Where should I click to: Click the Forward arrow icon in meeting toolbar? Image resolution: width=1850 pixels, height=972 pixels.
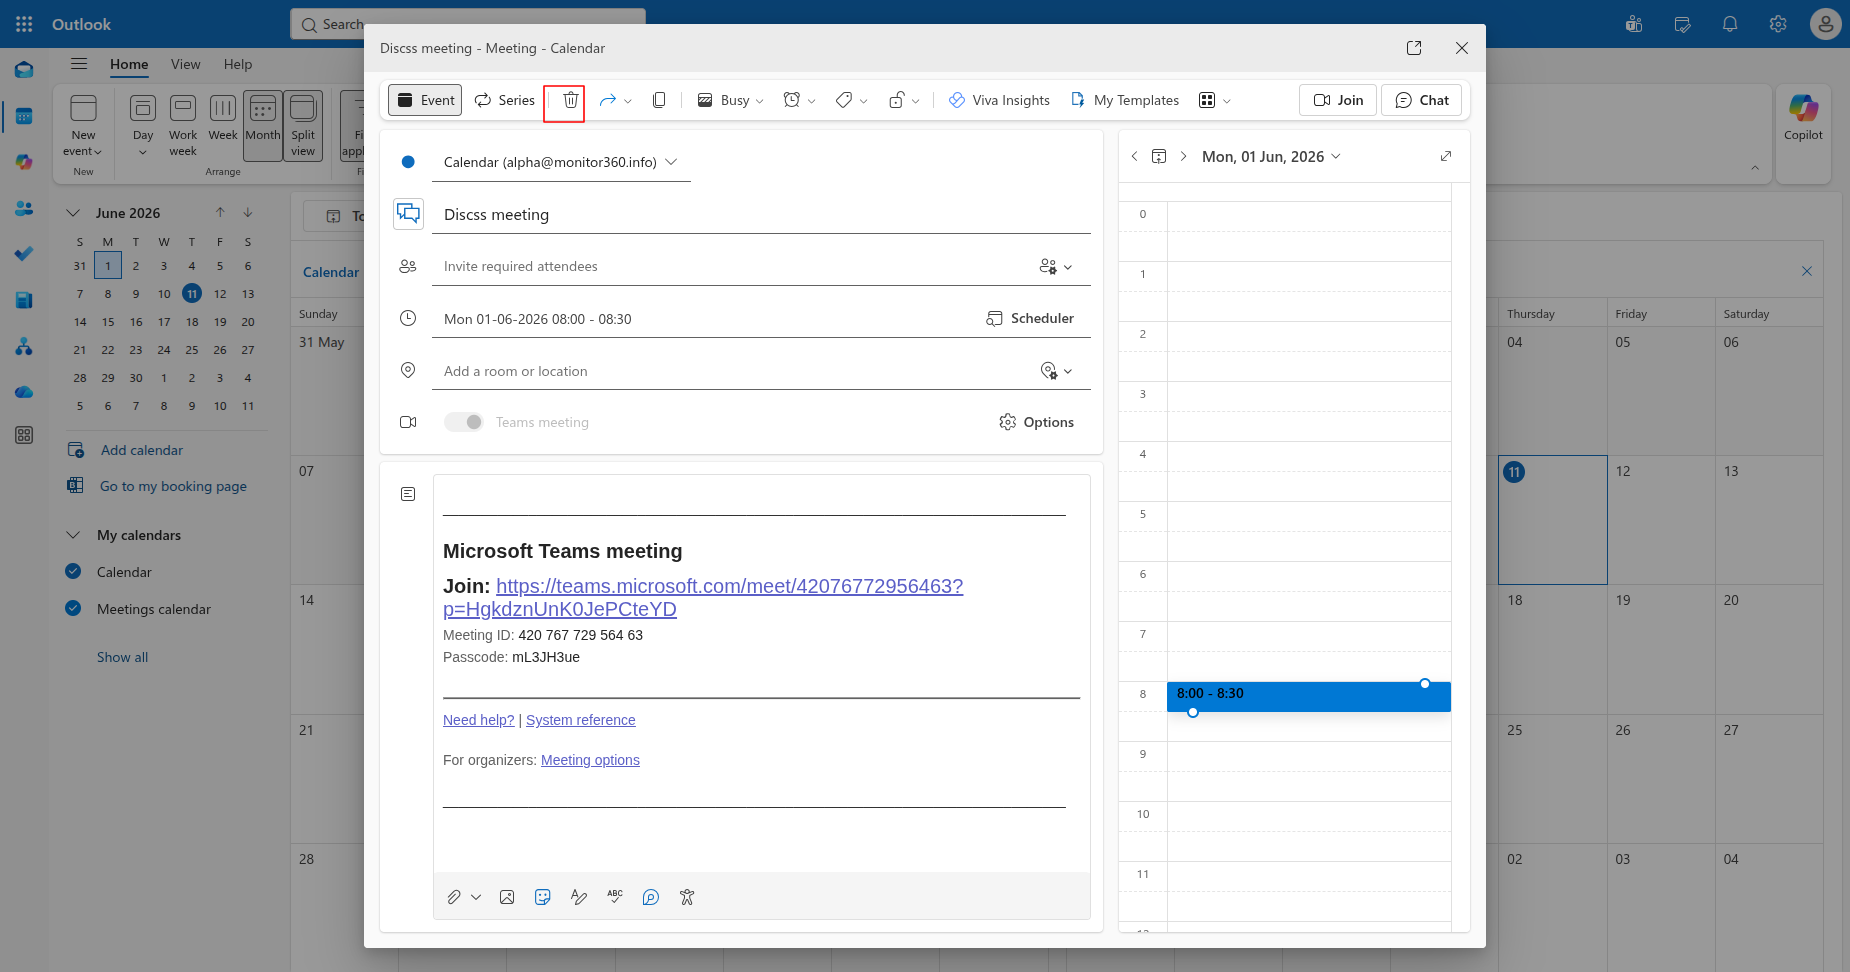coord(607,100)
